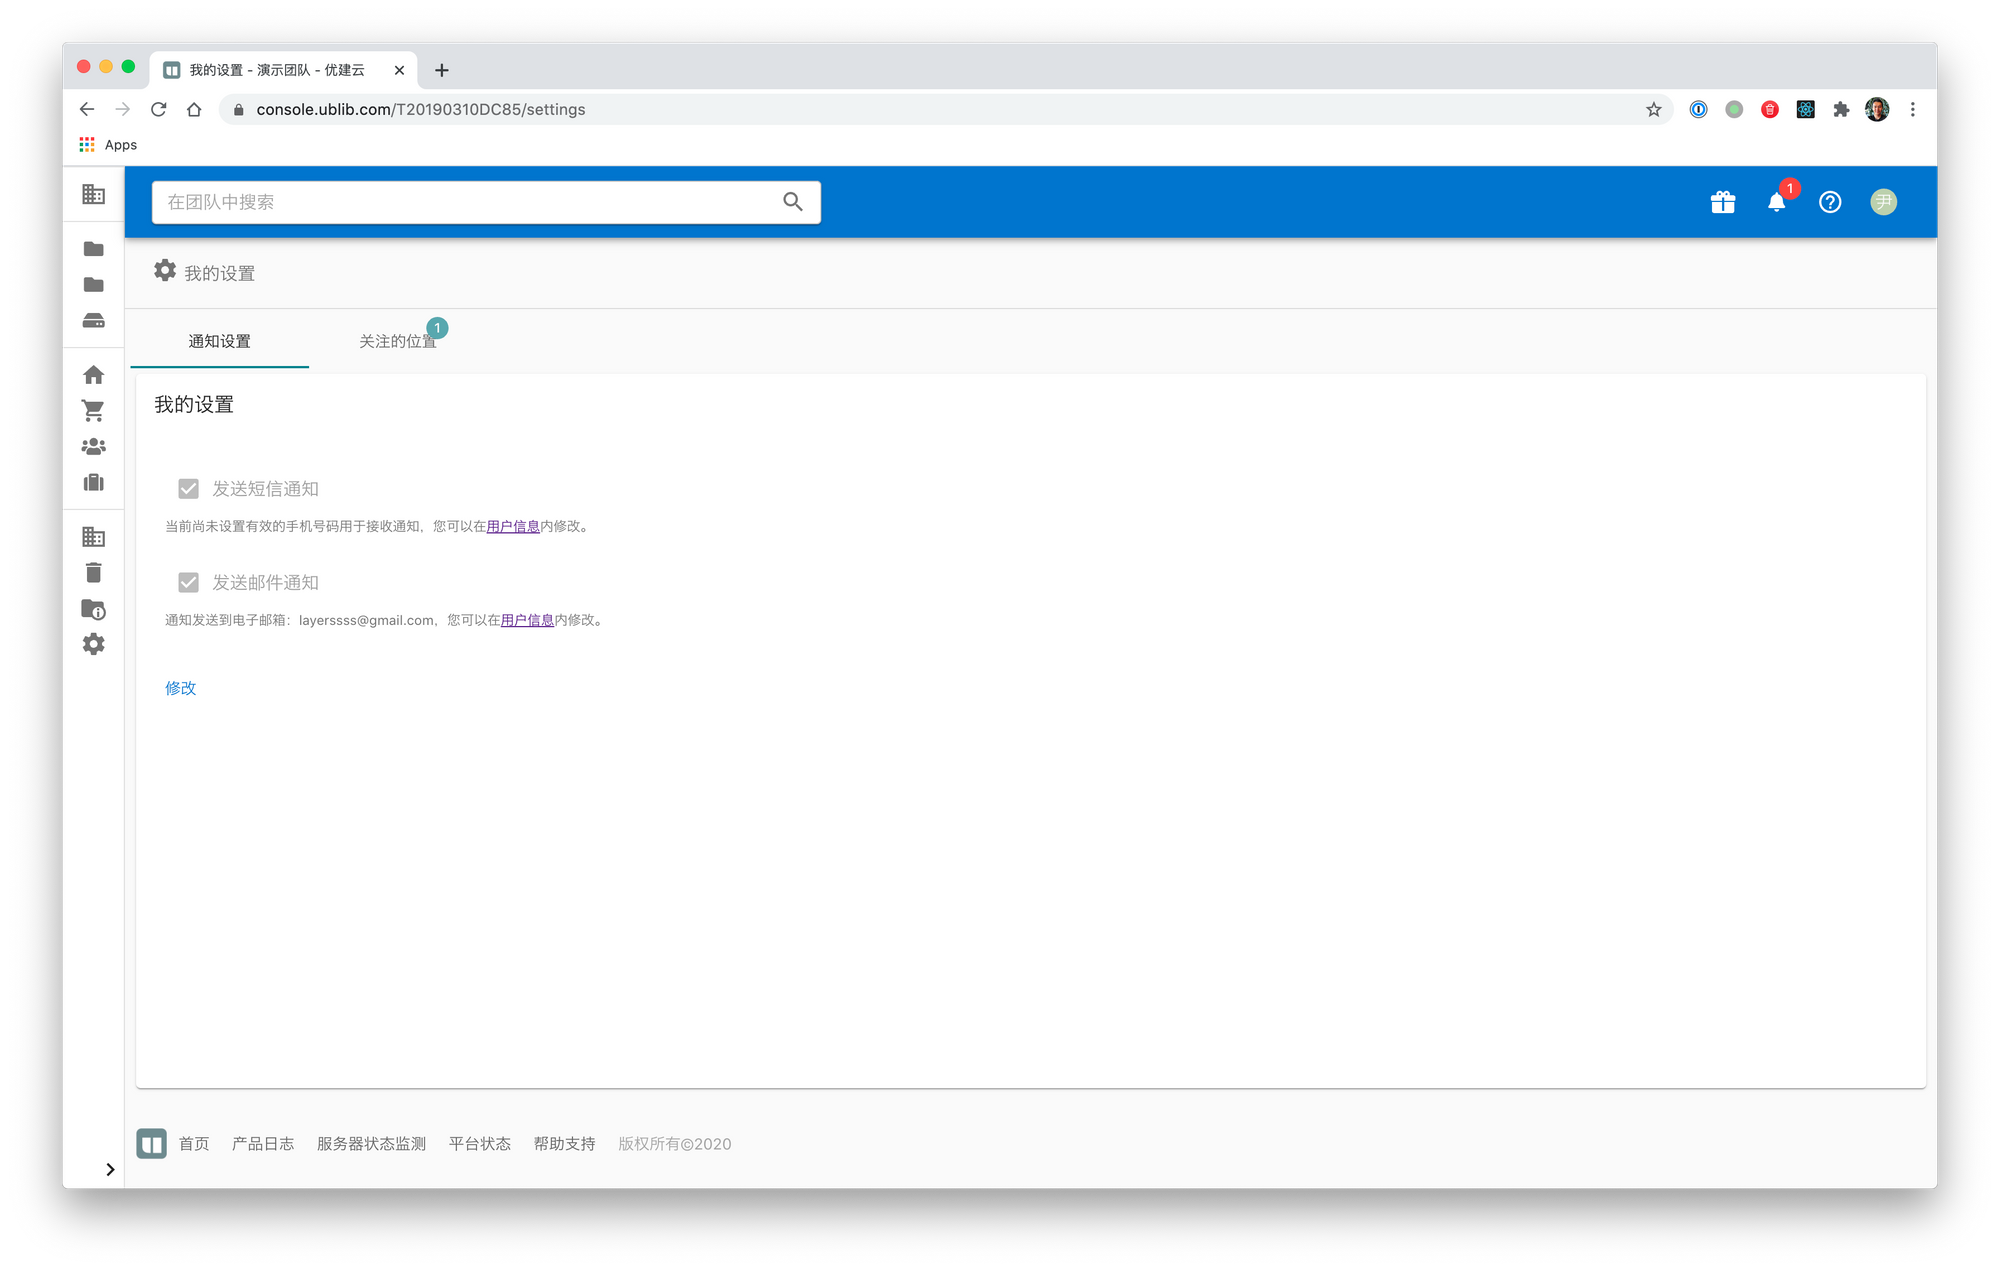Image resolution: width=2000 pixels, height=1271 pixels.
Task: Click the 修改 link
Action: pos(180,688)
